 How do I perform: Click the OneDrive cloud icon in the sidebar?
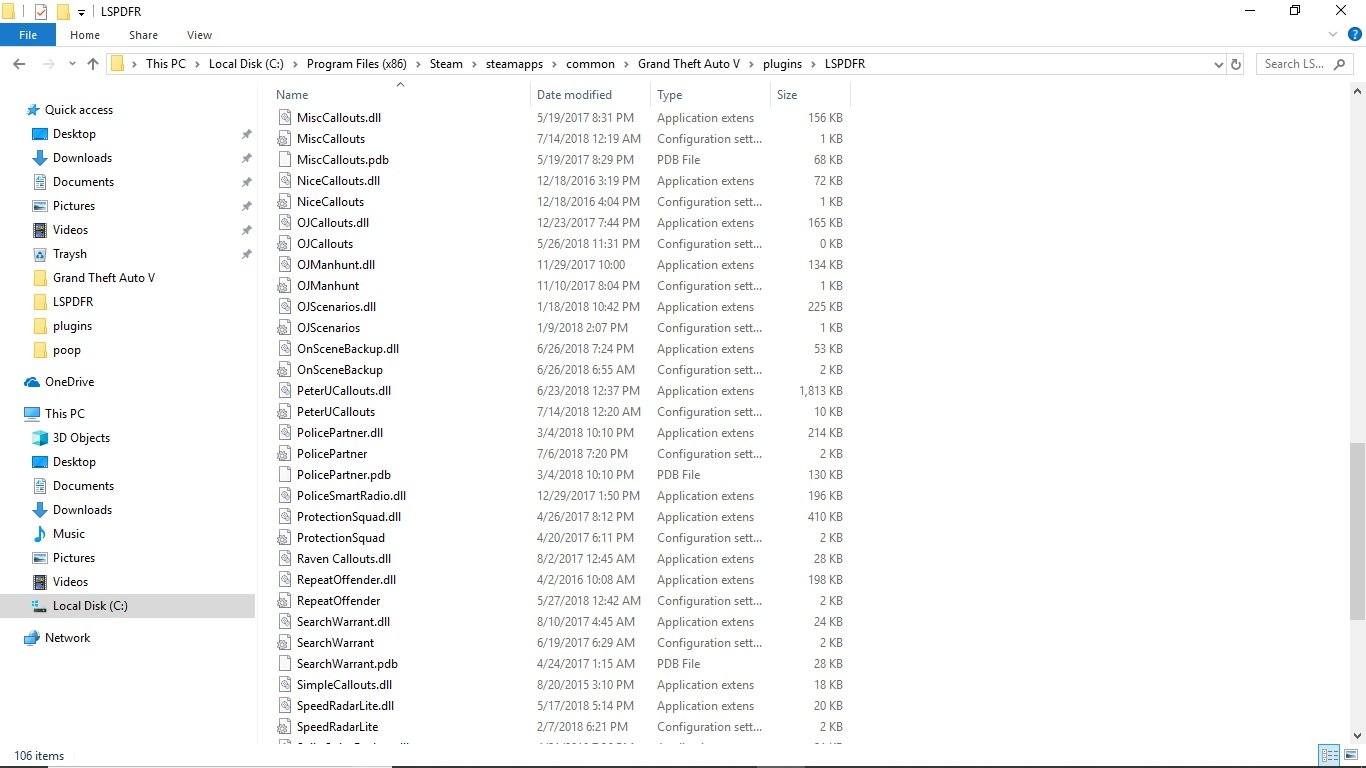pos(32,382)
